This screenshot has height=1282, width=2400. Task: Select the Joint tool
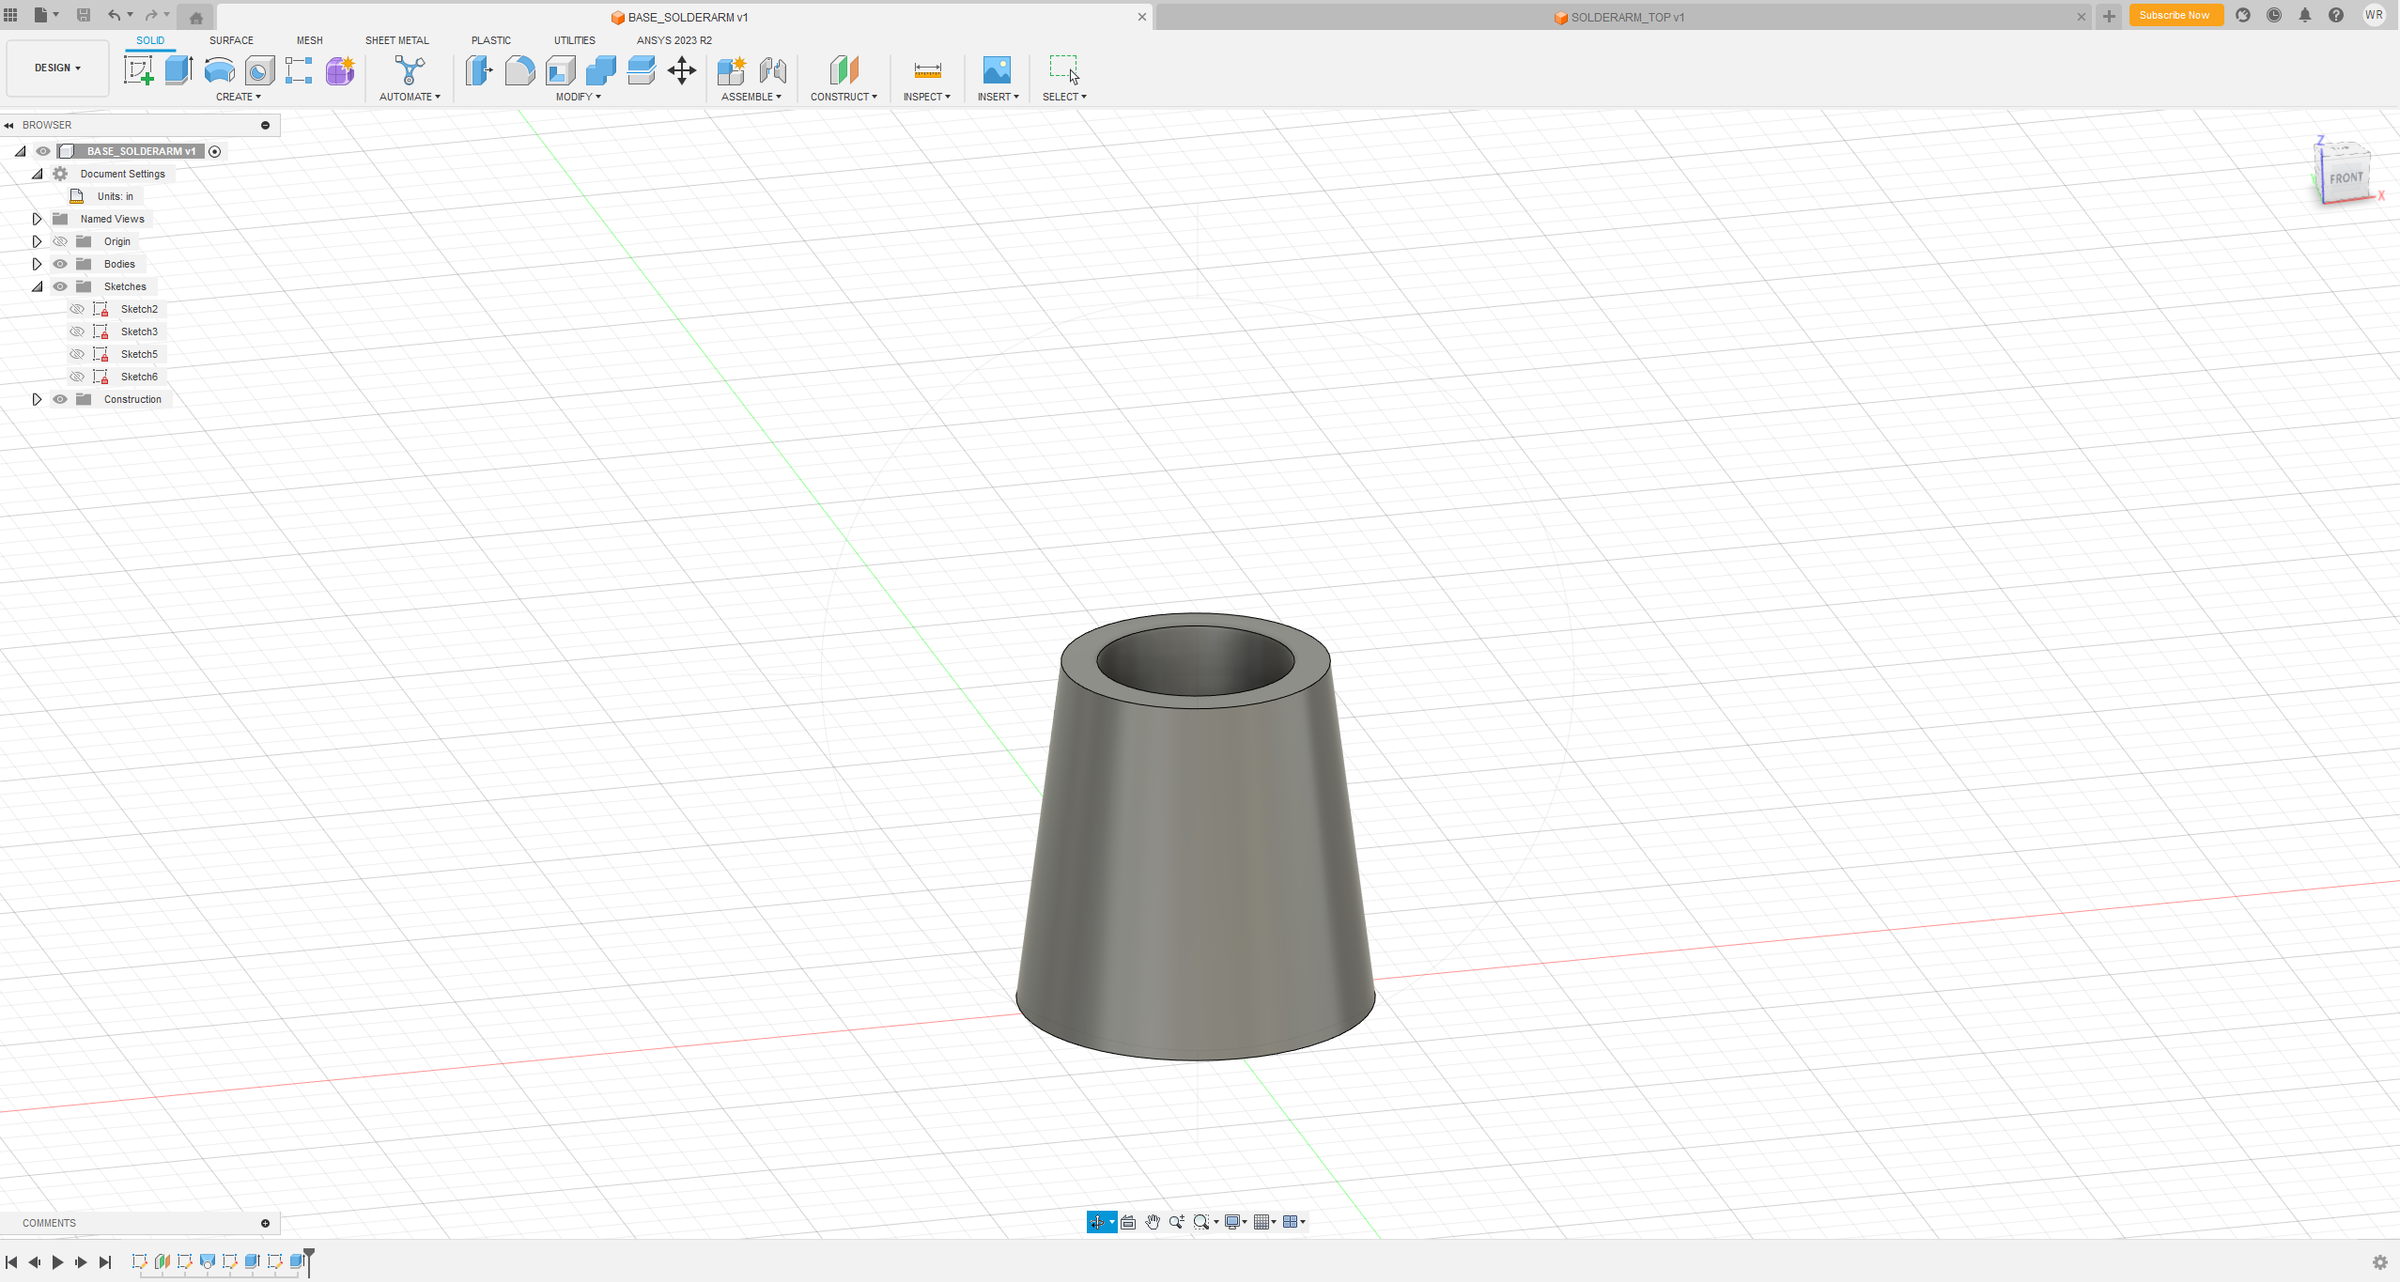click(x=773, y=70)
